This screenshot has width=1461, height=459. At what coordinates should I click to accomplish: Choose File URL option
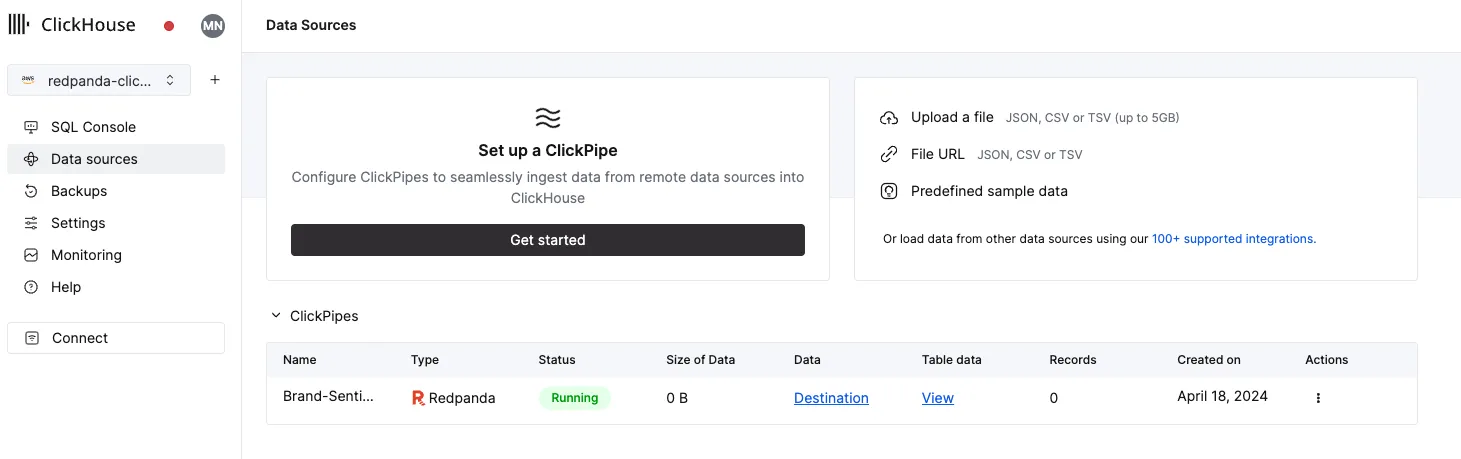(938, 154)
